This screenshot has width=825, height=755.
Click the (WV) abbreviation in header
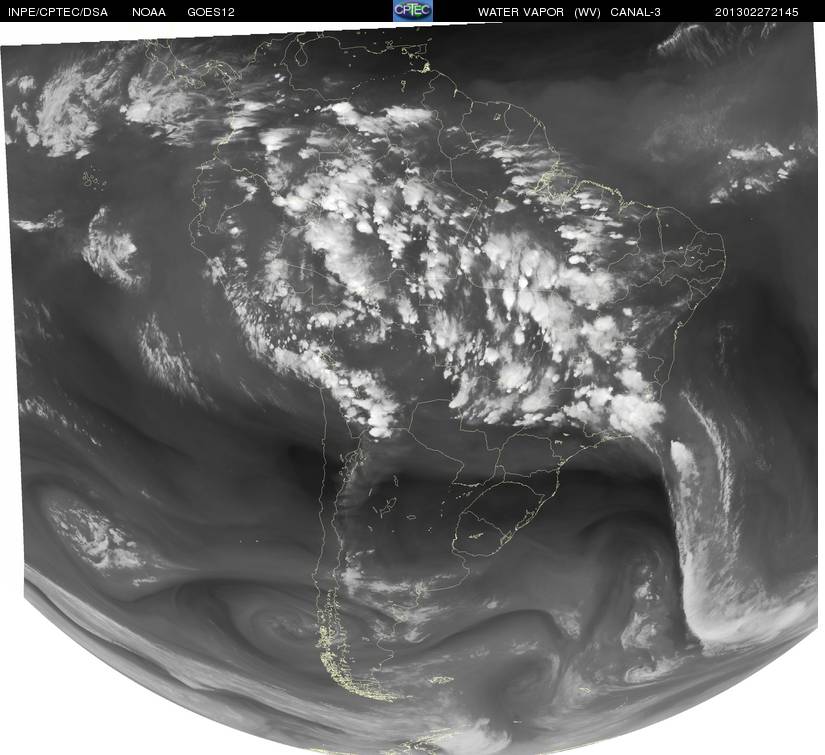click(587, 12)
